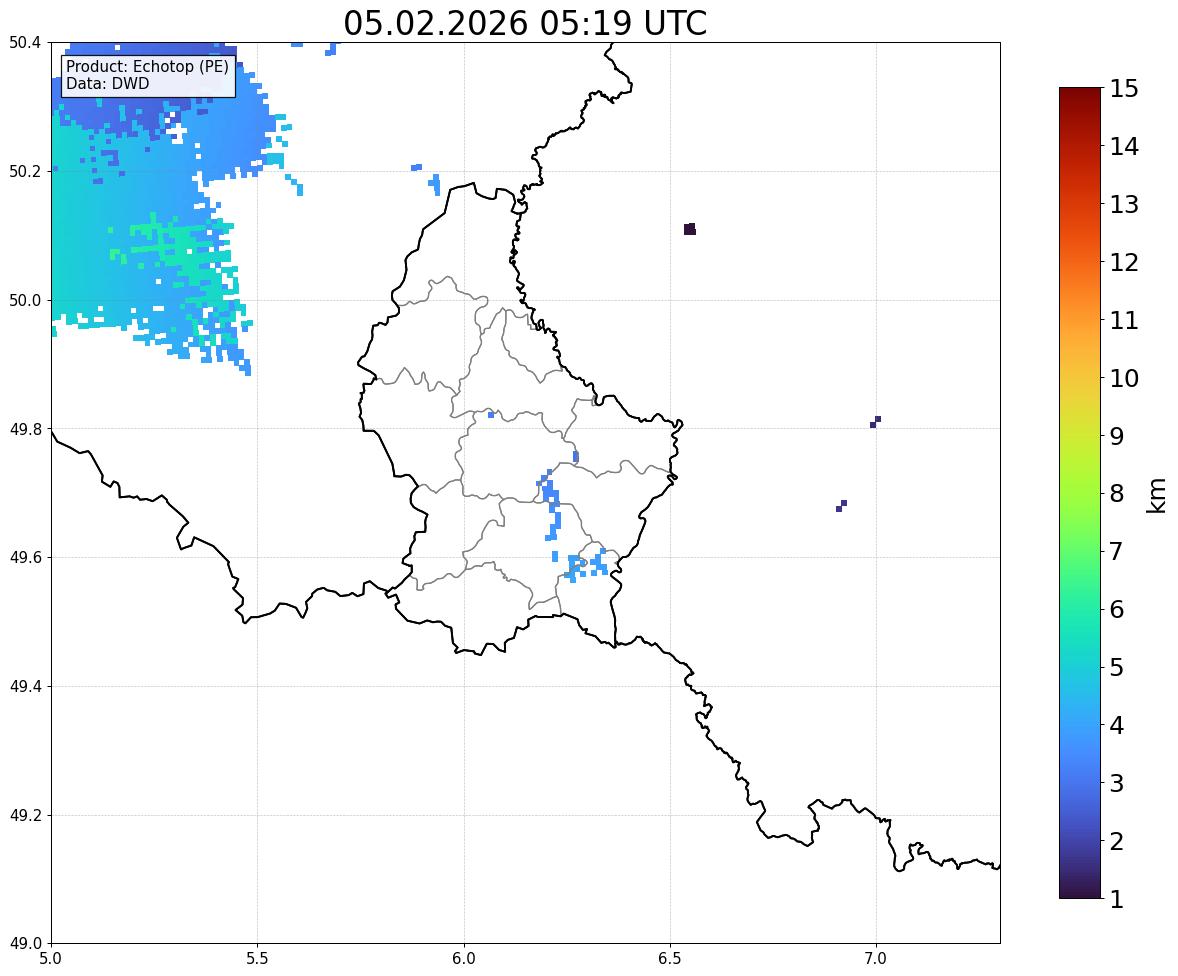Click latitude axis label 49.8
The height and width of the screenshot is (976, 1178).
(25, 429)
